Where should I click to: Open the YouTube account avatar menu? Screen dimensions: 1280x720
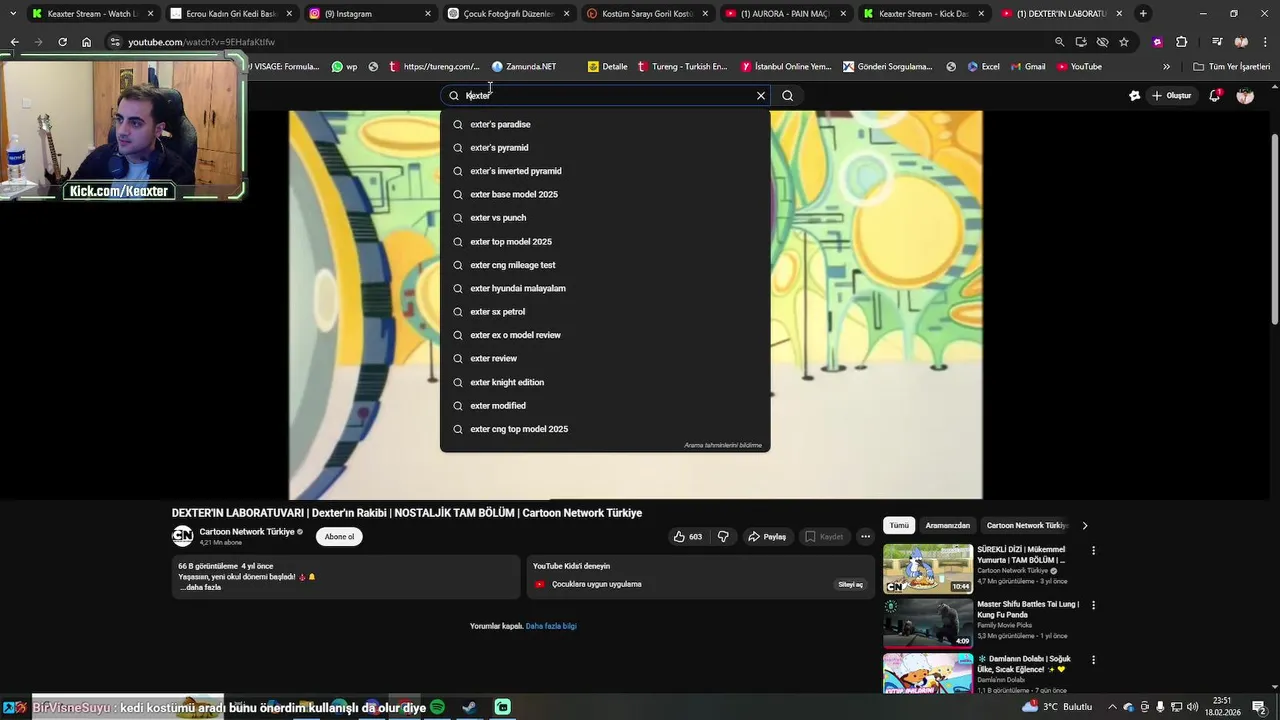tap(1245, 96)
